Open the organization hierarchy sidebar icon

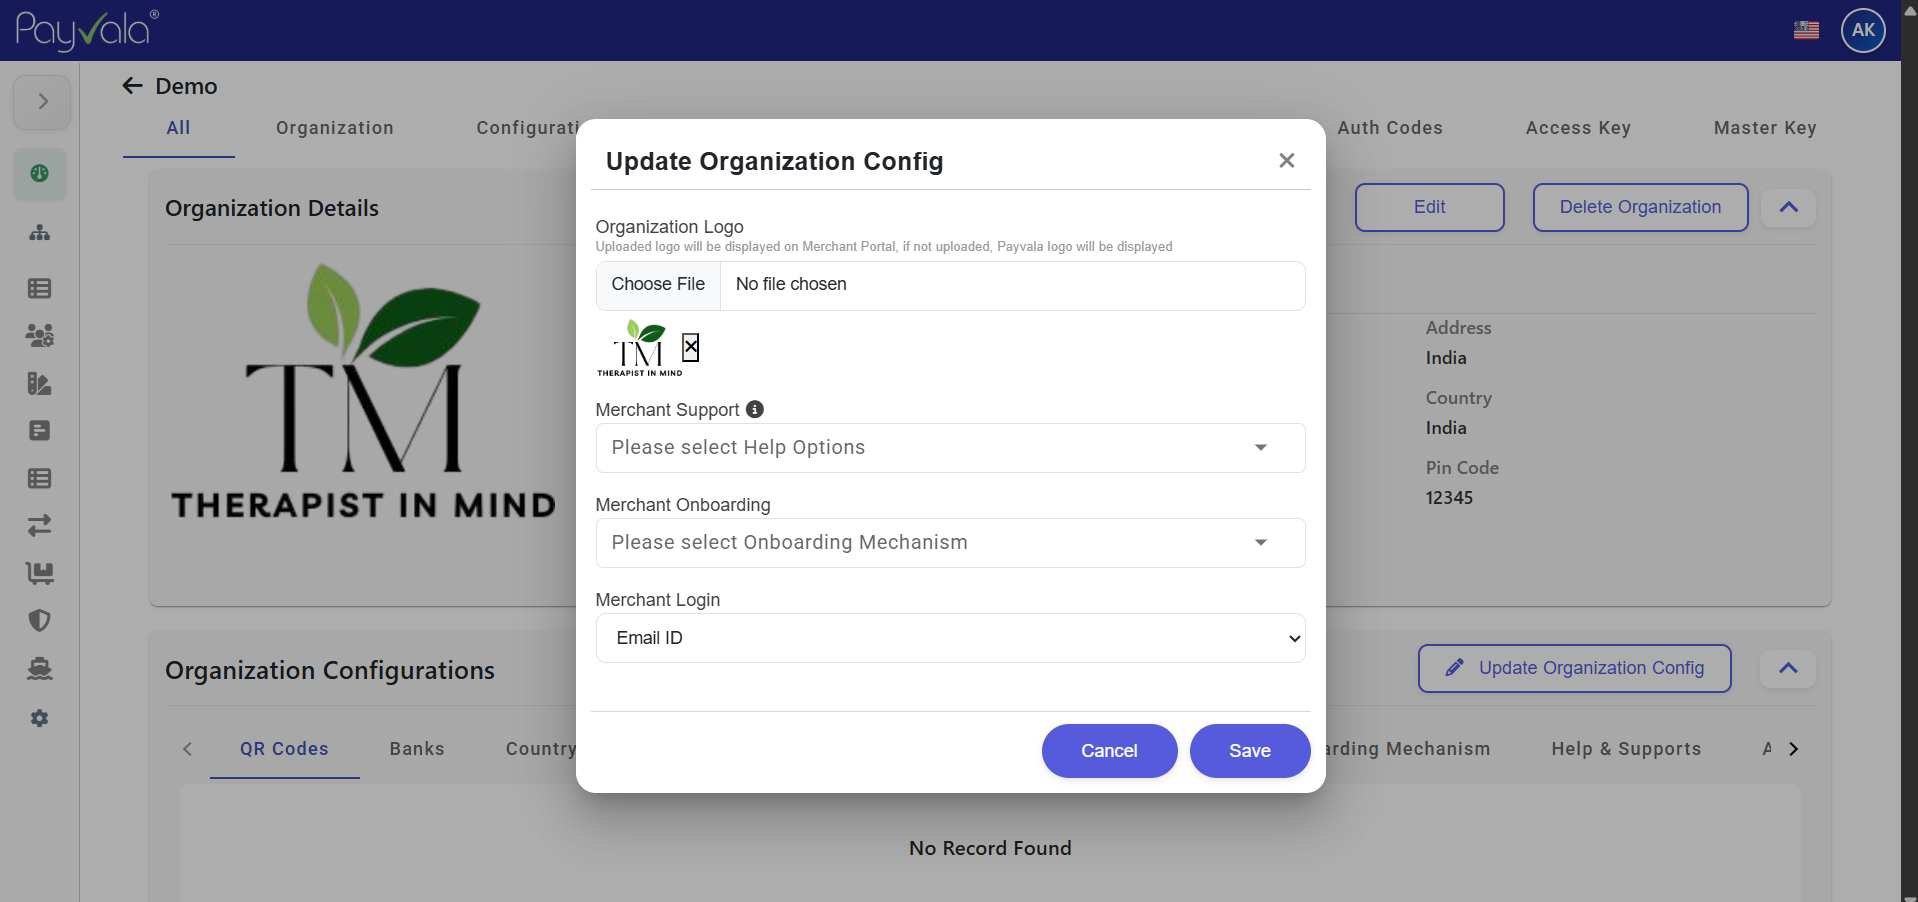40,233
